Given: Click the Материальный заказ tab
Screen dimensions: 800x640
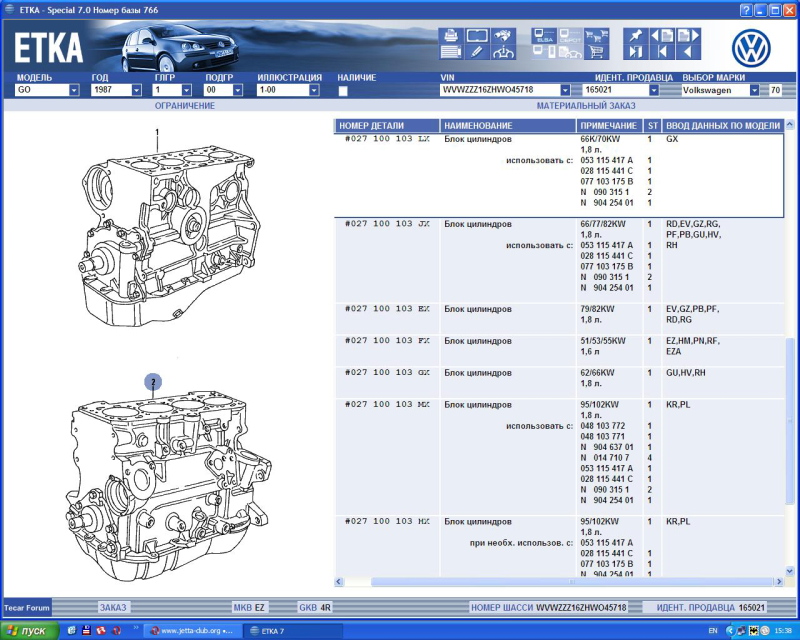Looking at the screenshot, I should tap(586, 106).
